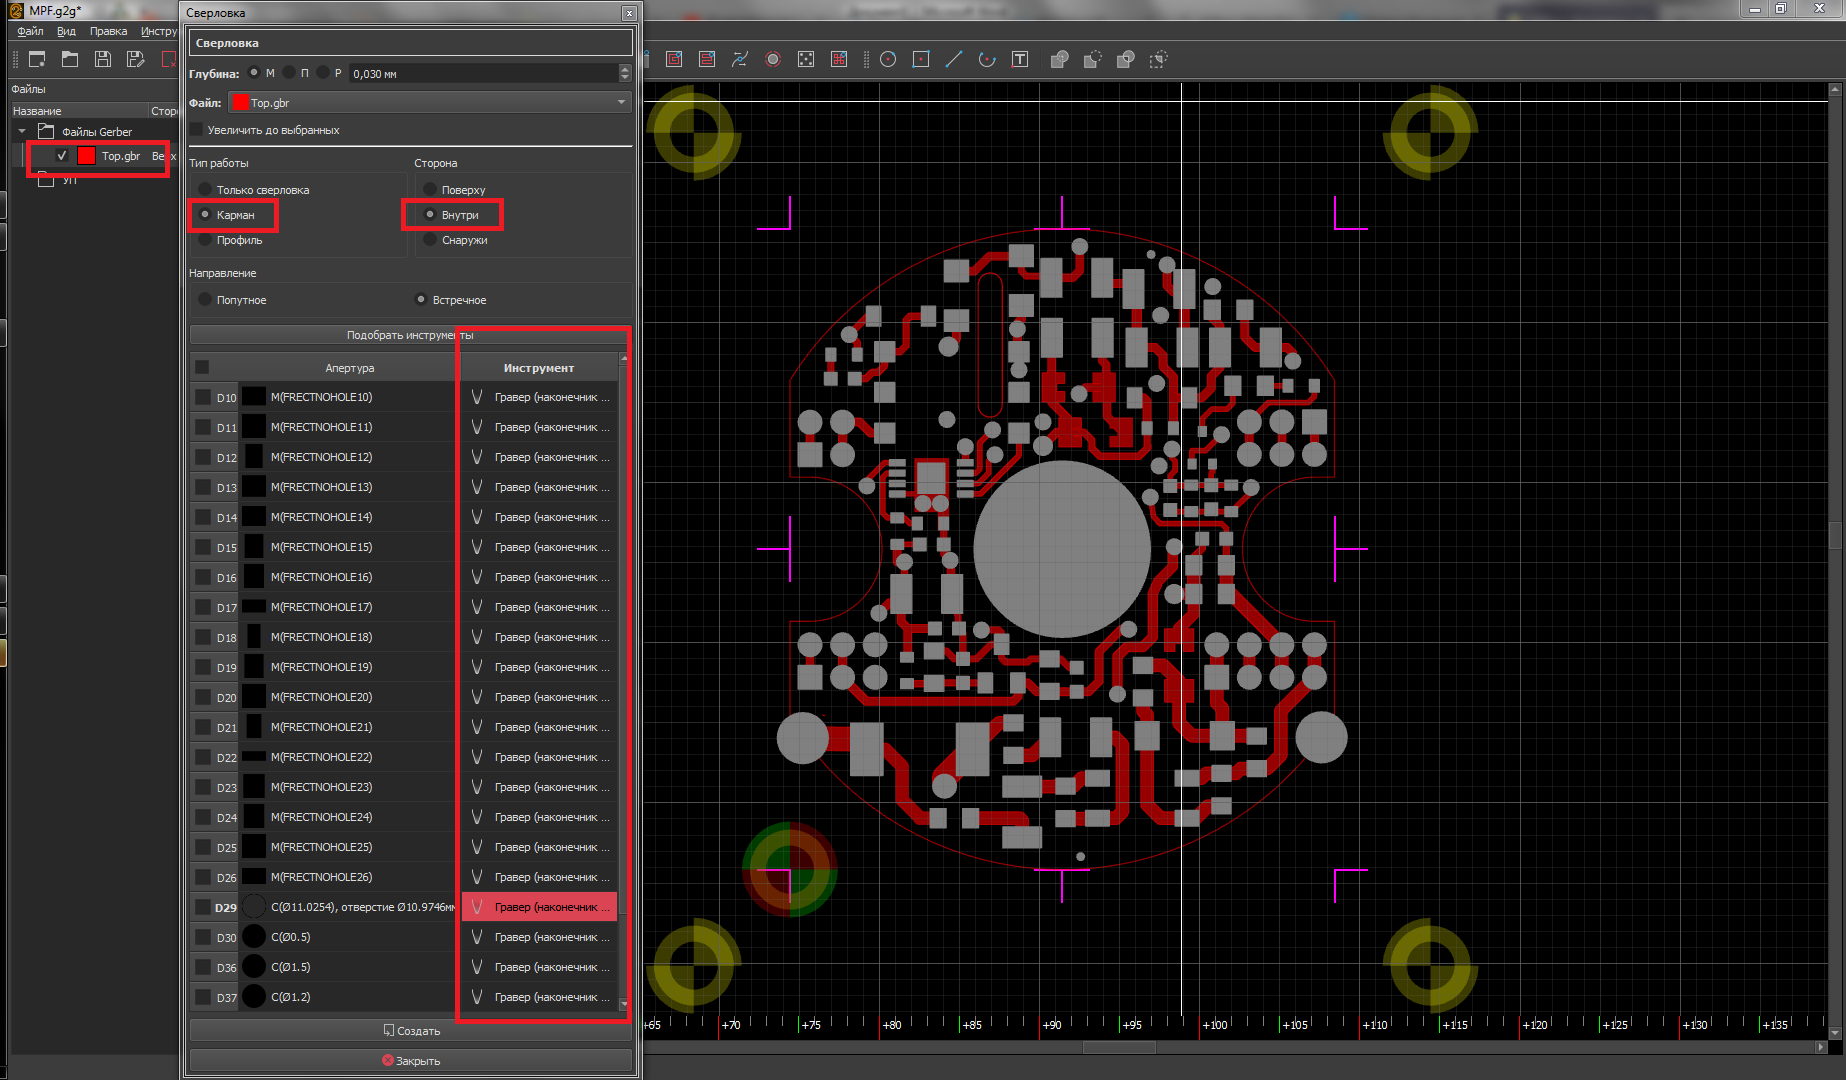Open a file with the folder icon
The height and width of the screenshot is (1080, 1846).
[70, 59]
